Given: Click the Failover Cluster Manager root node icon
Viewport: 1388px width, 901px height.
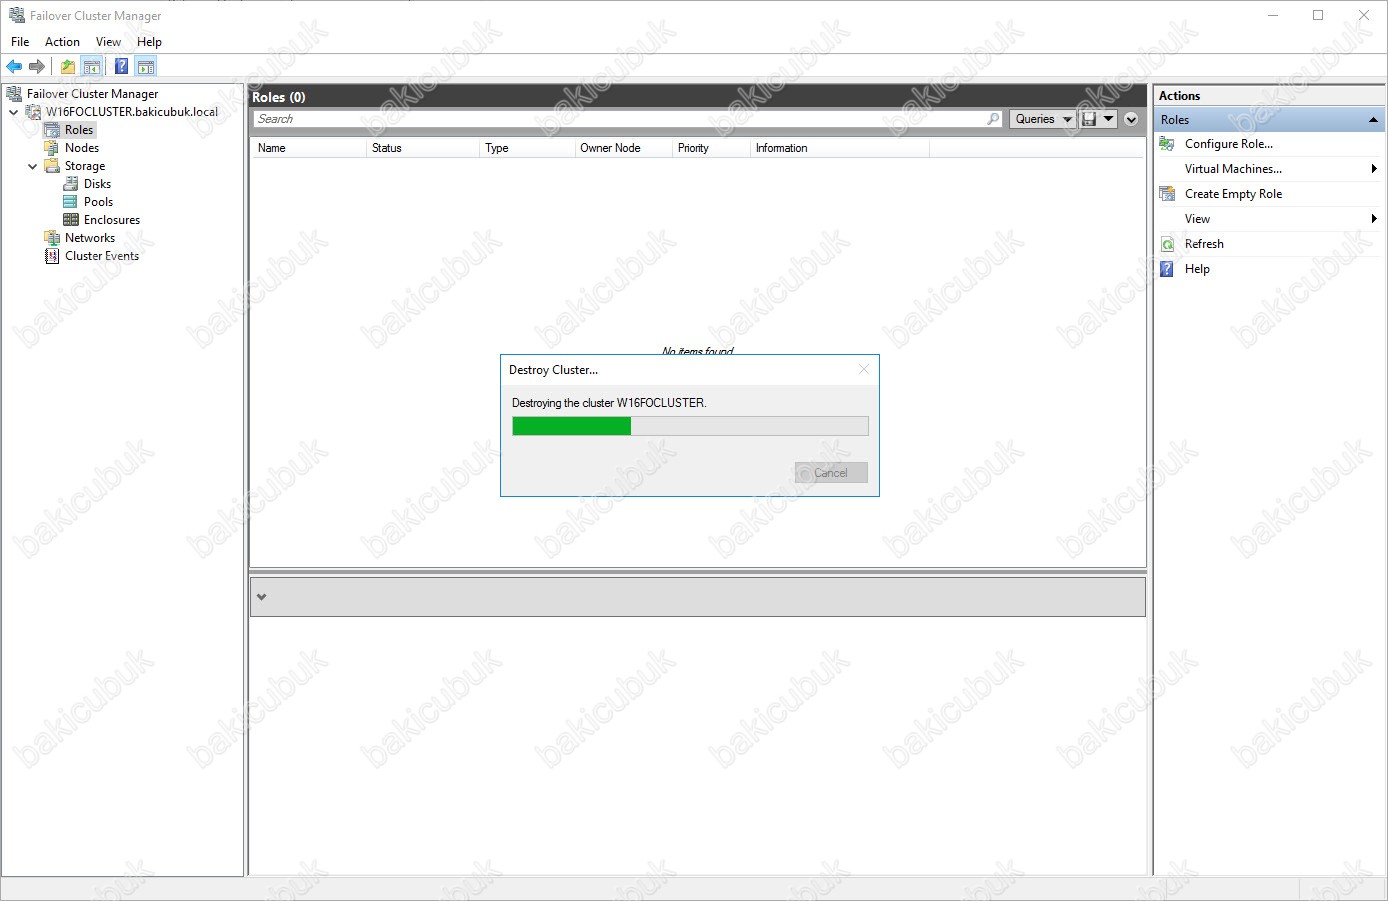Looking at the screenshot, I should click(14, 94).
